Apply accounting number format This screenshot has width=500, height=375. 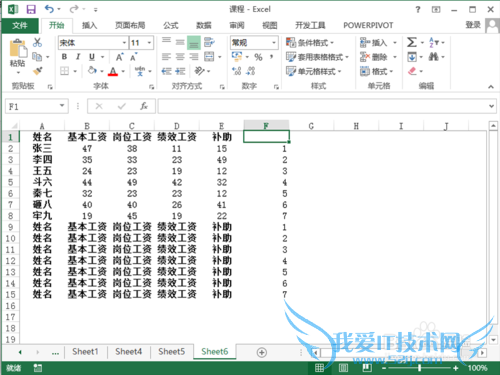click(237, 56)
